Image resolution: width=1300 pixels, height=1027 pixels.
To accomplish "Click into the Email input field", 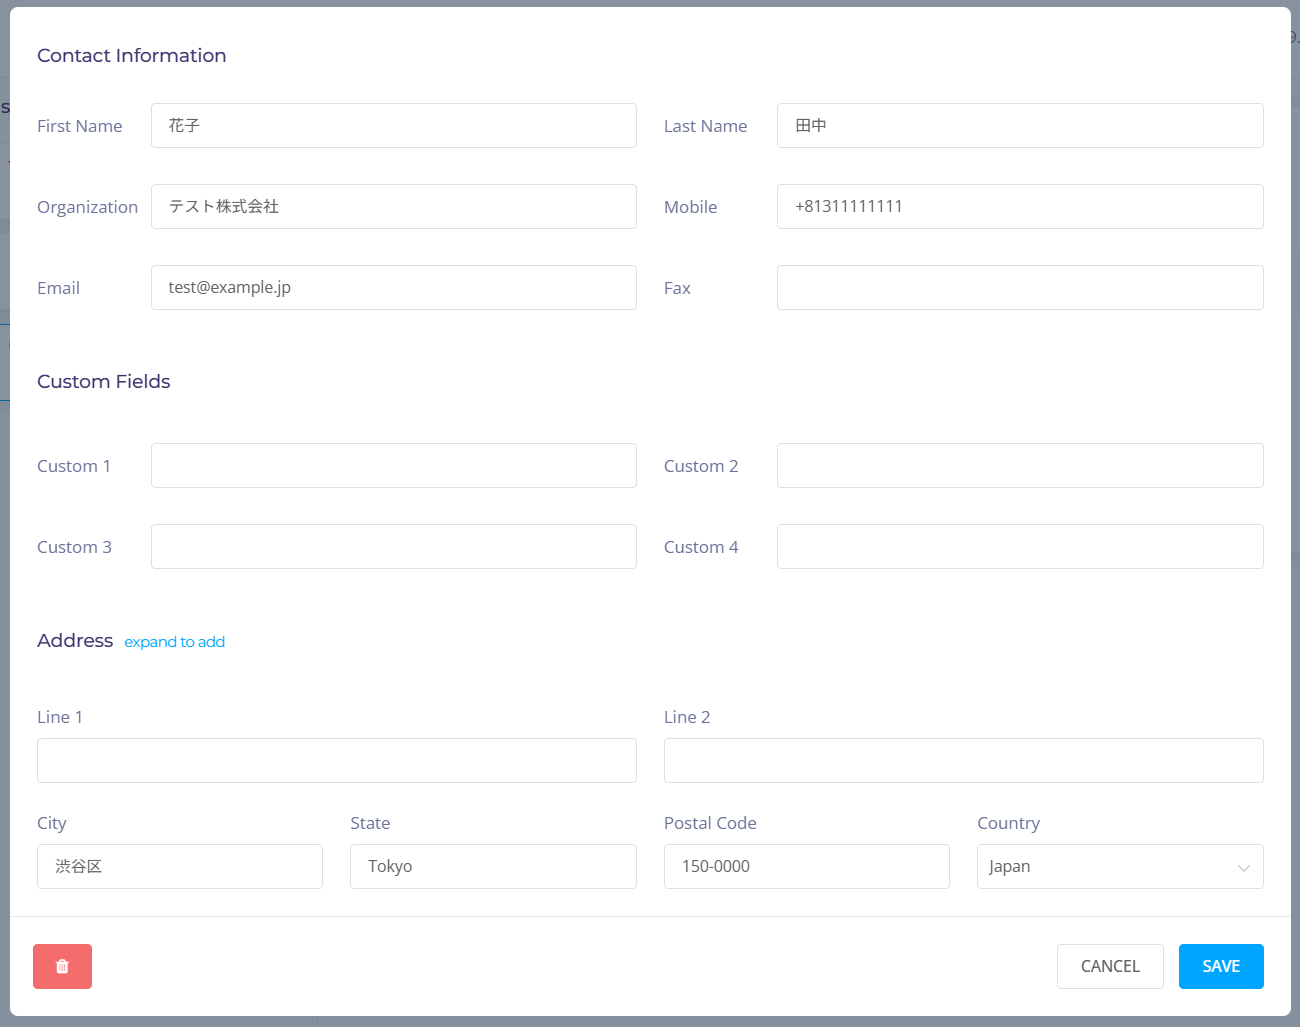I will point(394,288).
